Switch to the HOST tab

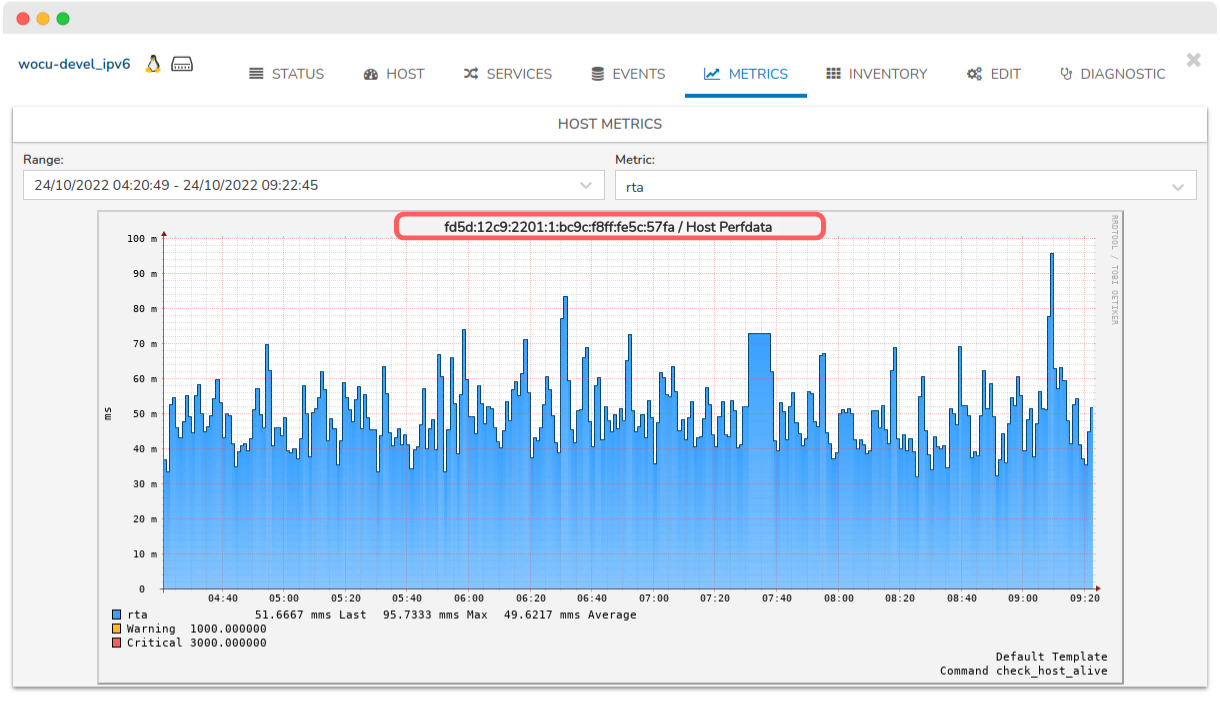[394, 74]
